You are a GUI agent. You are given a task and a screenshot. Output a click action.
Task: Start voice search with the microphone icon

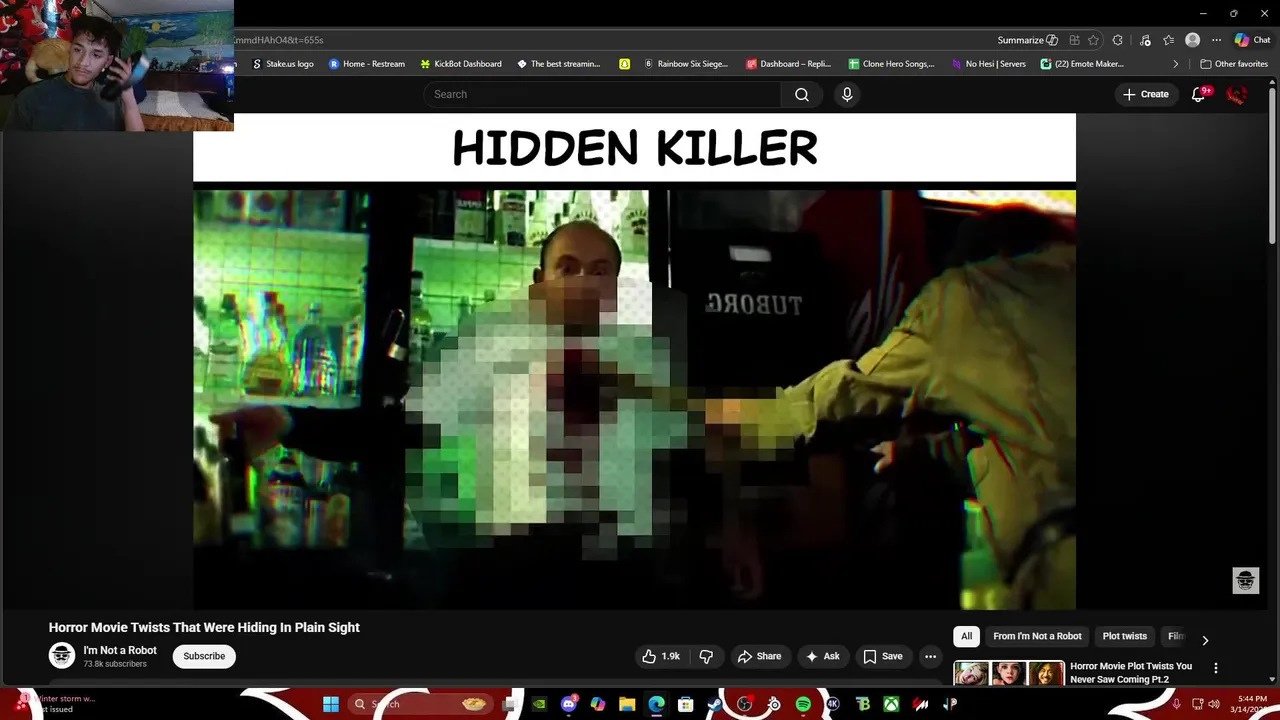(847, 94)
